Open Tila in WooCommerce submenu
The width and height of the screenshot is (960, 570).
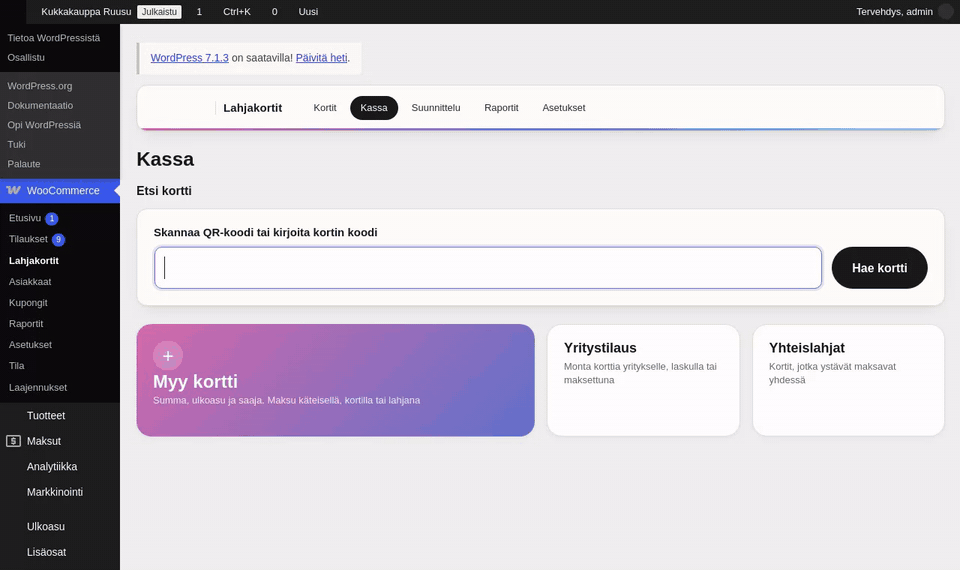click(17, 366)
